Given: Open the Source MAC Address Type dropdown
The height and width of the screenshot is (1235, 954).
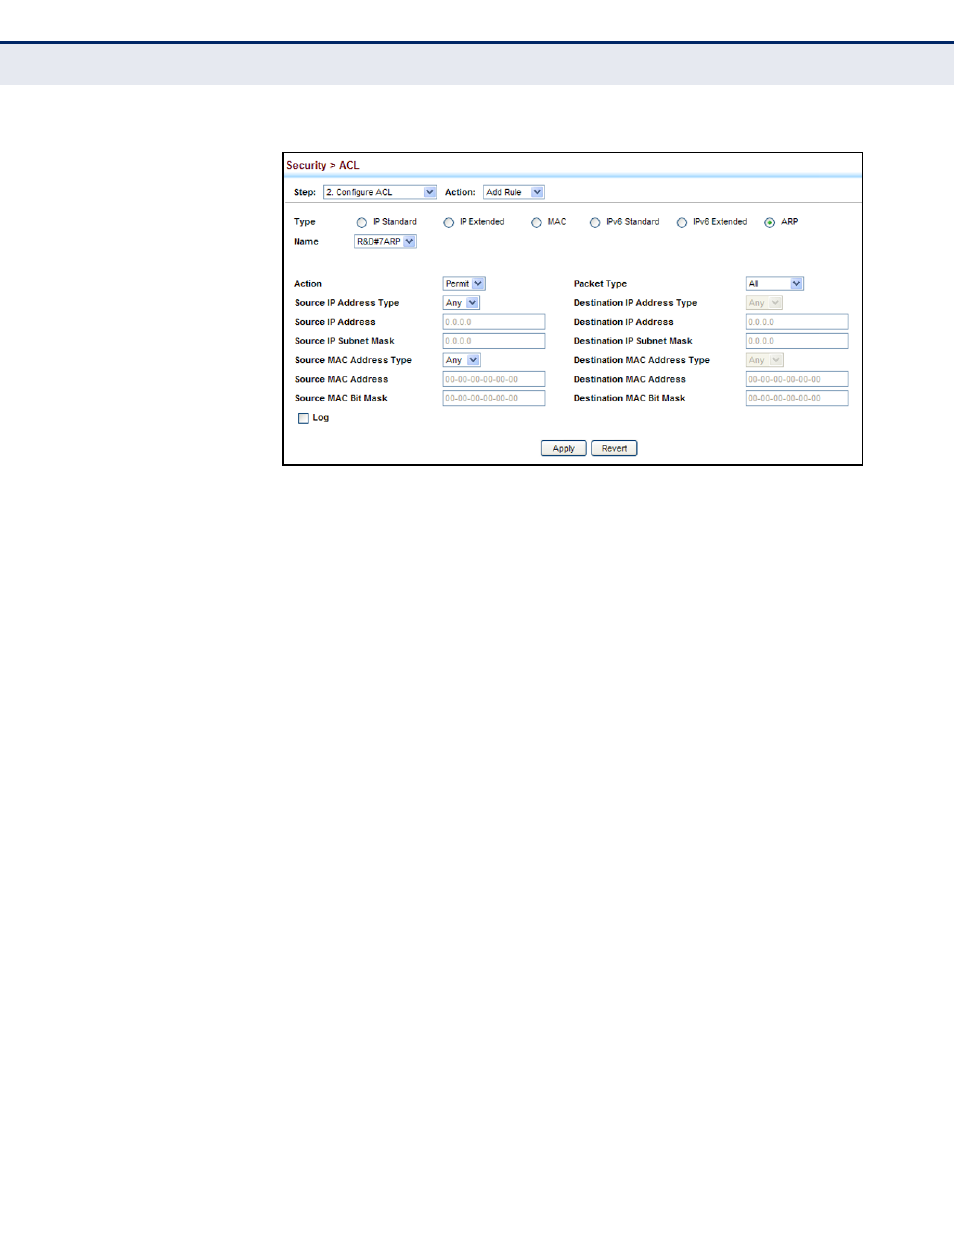Looking at the screenshot, I should [x=460, y=359].
